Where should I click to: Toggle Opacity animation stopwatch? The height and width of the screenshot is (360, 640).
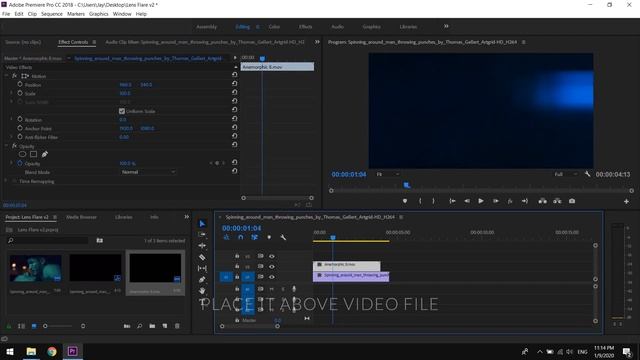point(20,163)
